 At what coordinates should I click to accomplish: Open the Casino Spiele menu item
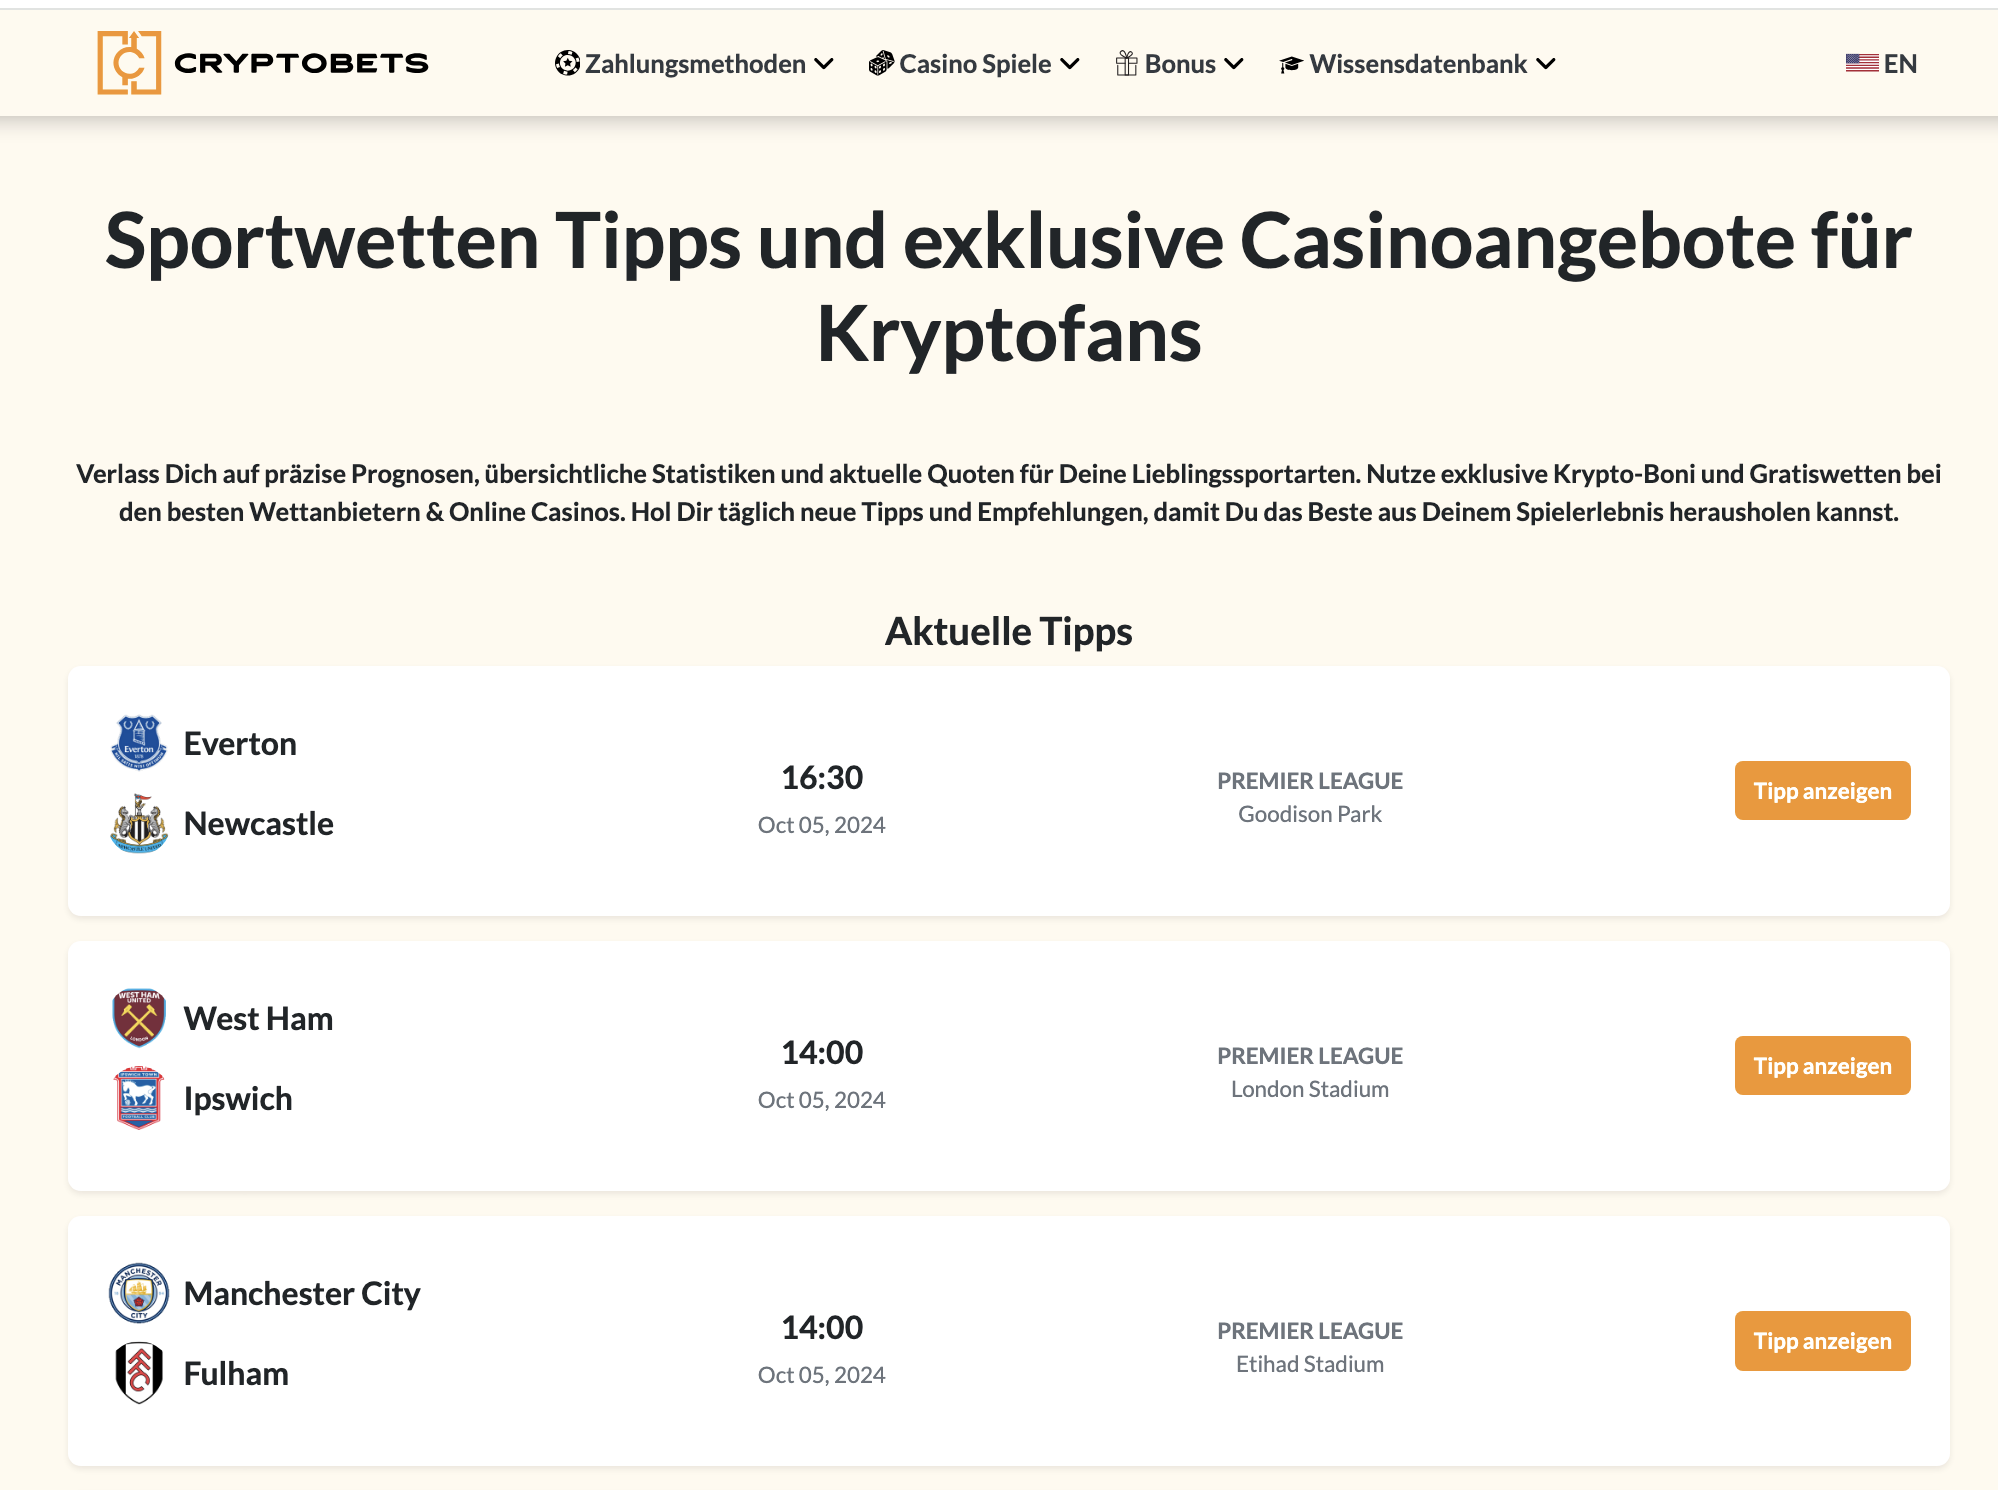(x=975, y=64)
